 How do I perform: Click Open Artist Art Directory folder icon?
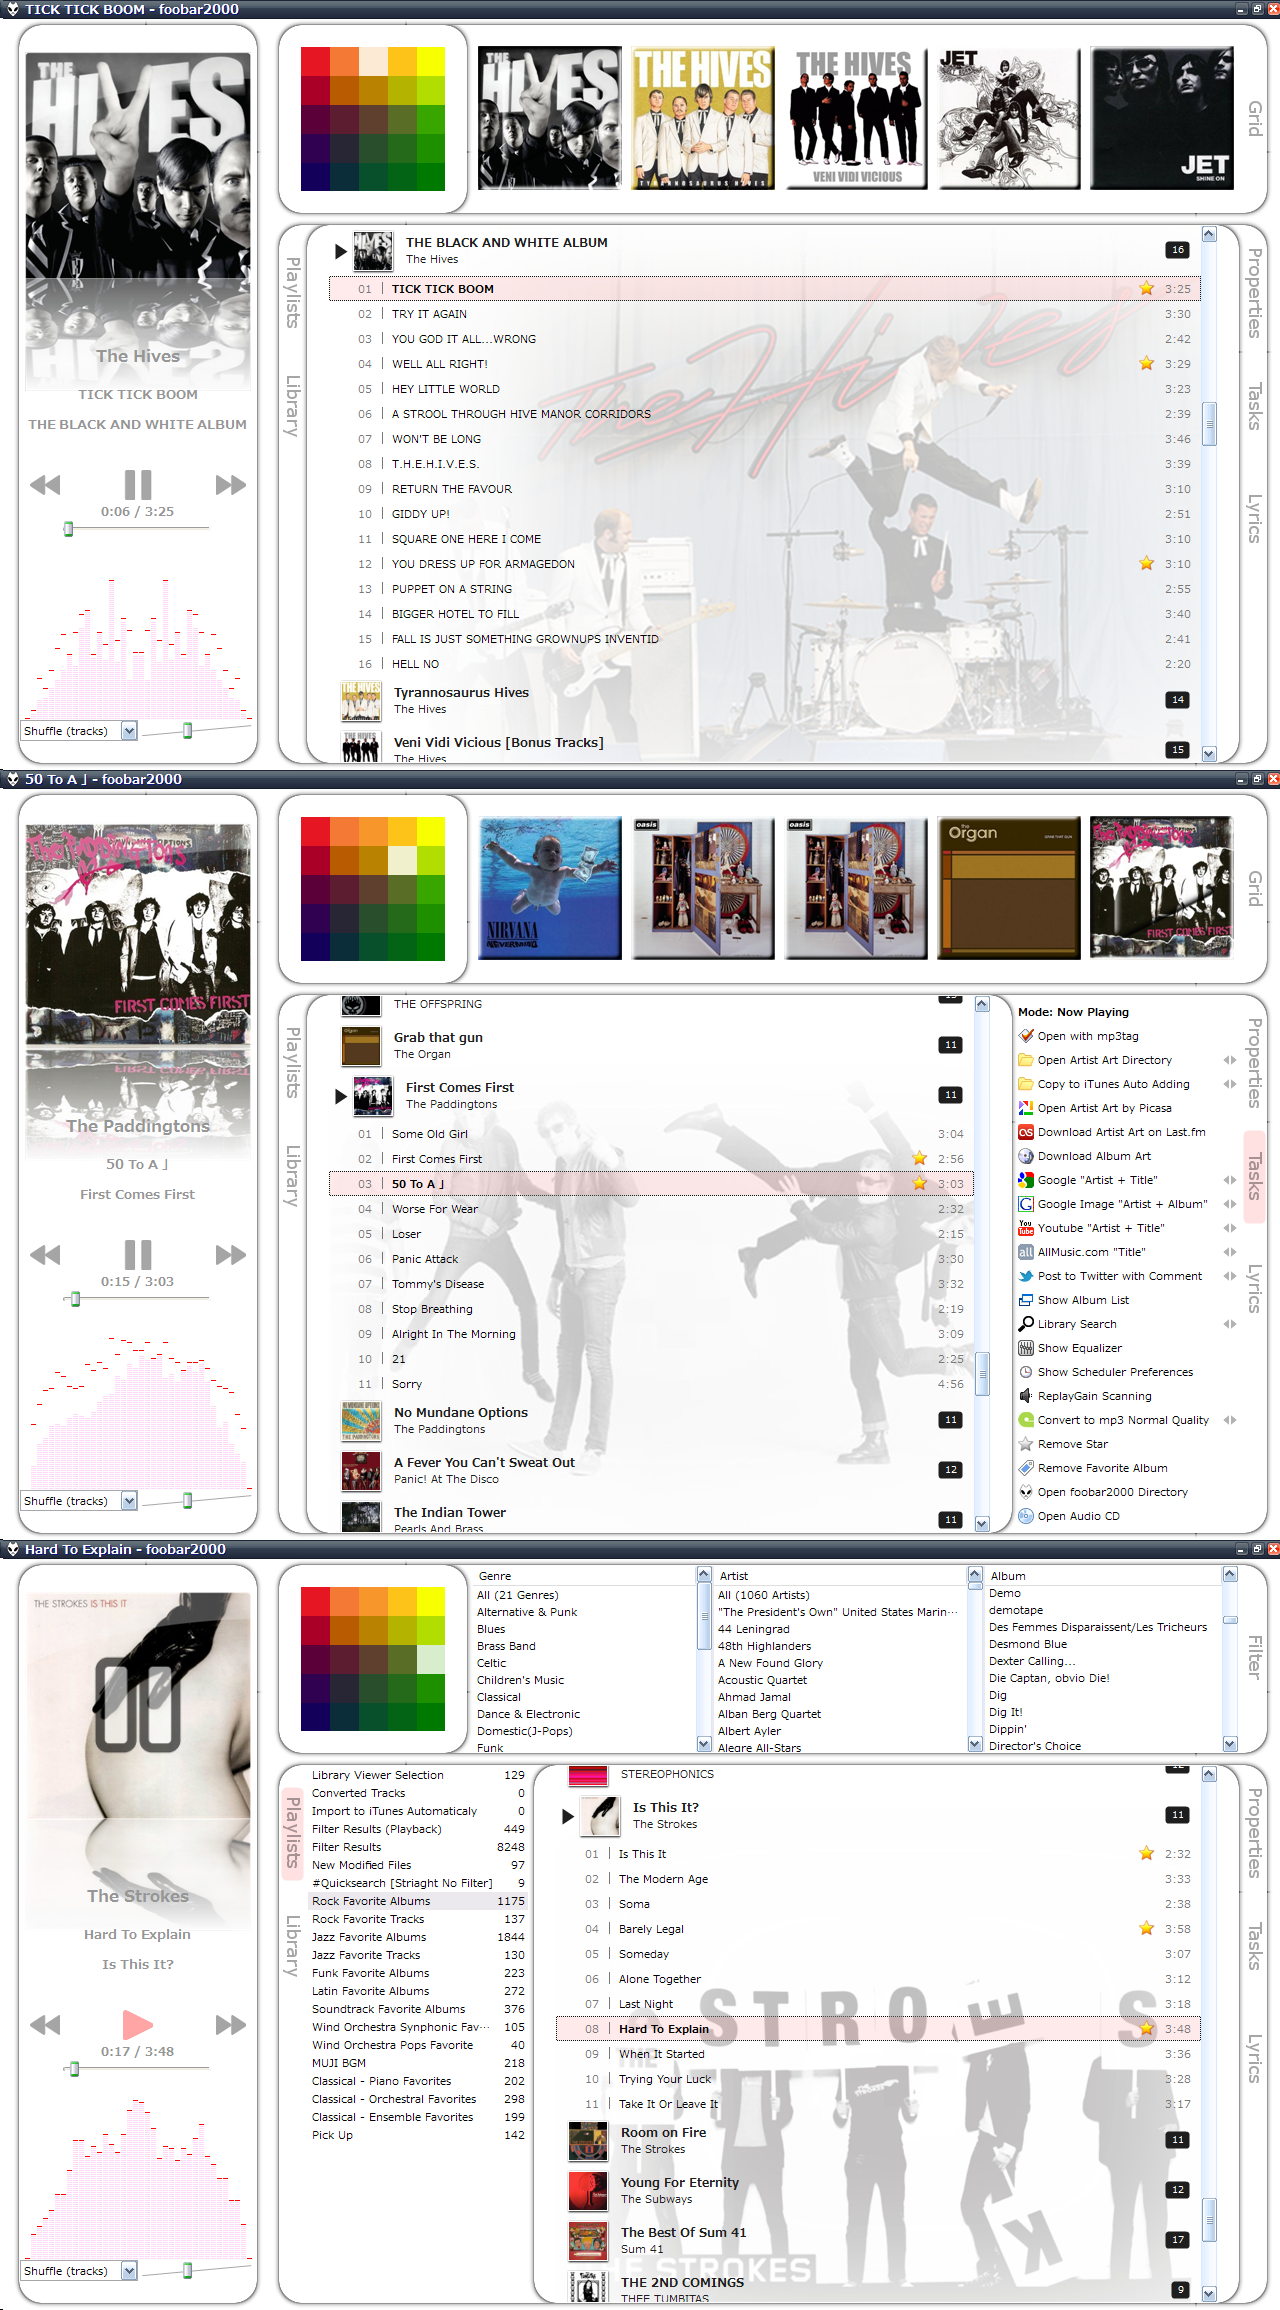pyautogui.click(x=1025, y=1060)
